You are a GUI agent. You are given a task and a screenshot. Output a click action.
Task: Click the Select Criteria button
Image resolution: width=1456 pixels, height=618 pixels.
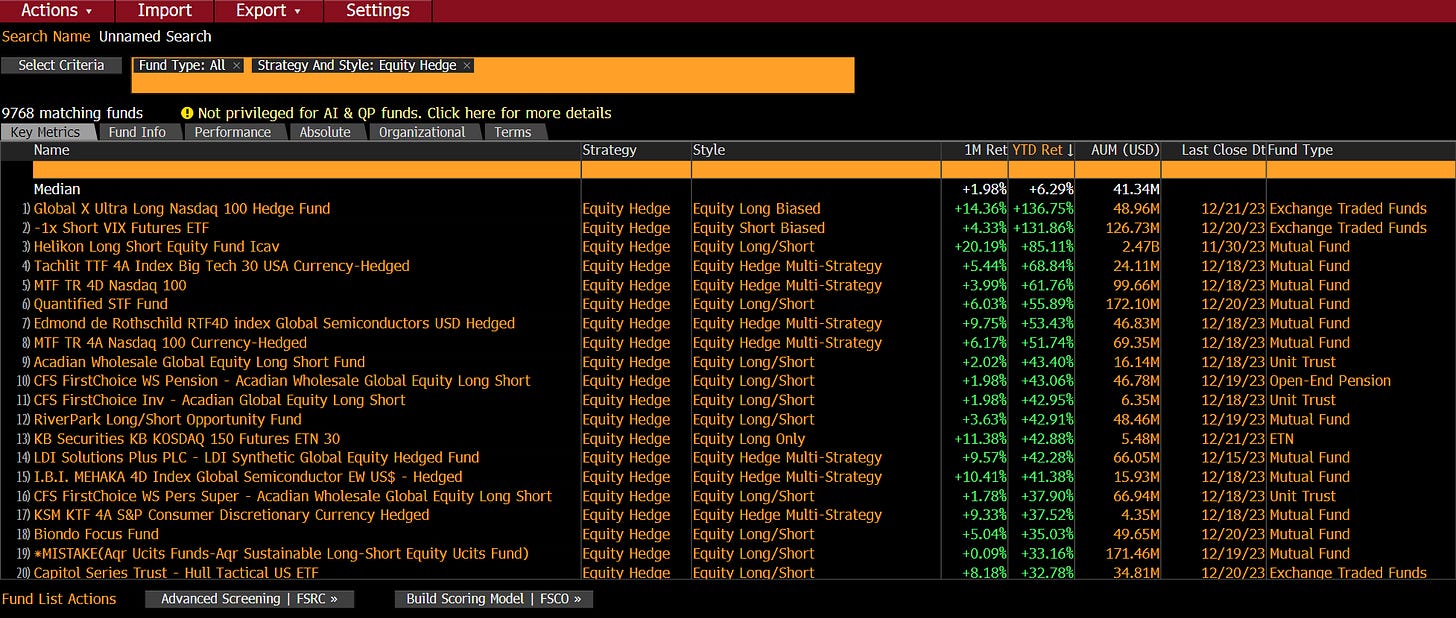(61, 65)
